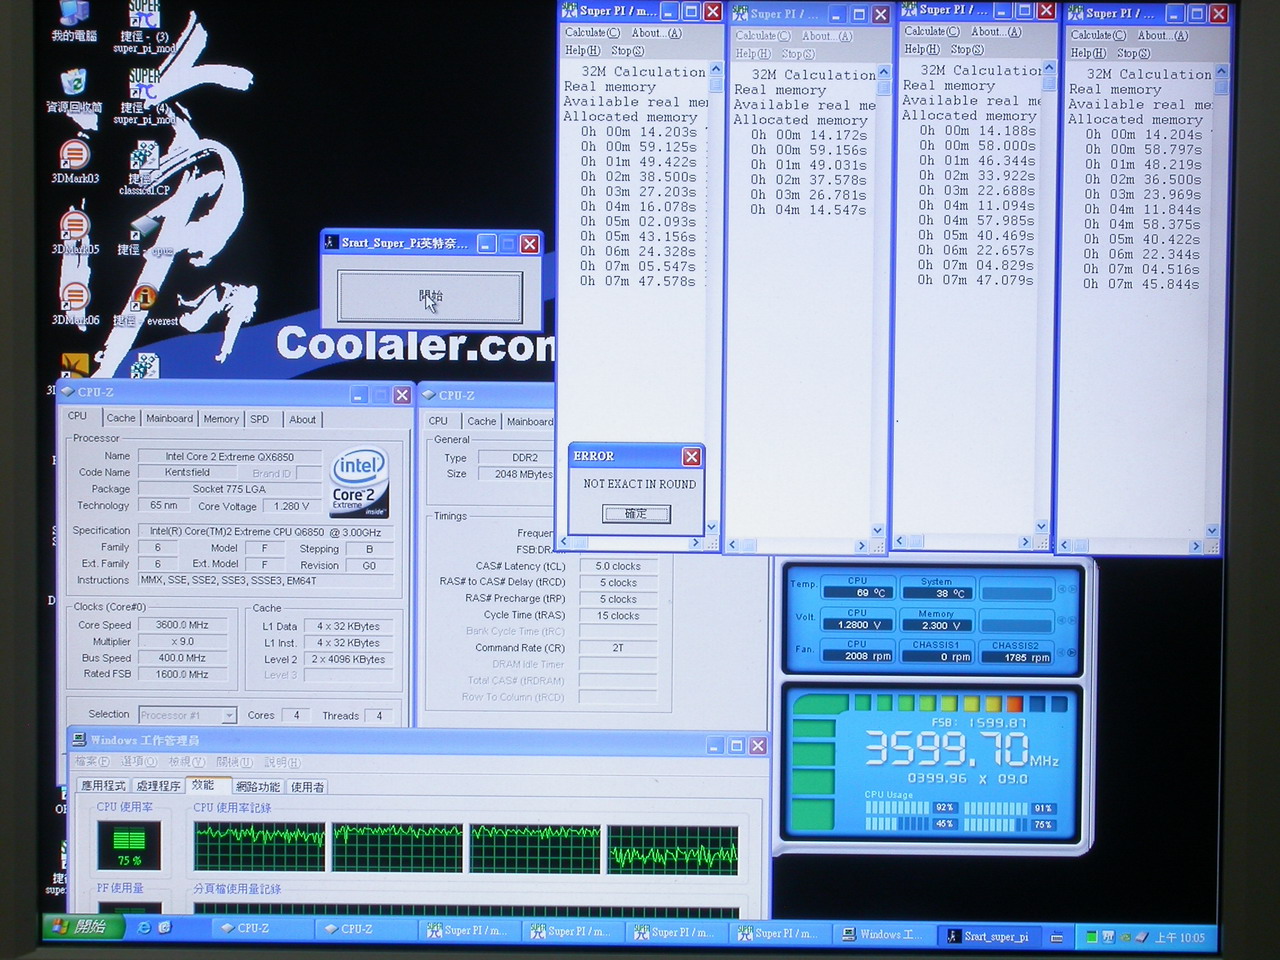Viewport: 1280px width, 960px height.
Task: Close the ERROR dialog with its X
Action: tap(691, 456)
